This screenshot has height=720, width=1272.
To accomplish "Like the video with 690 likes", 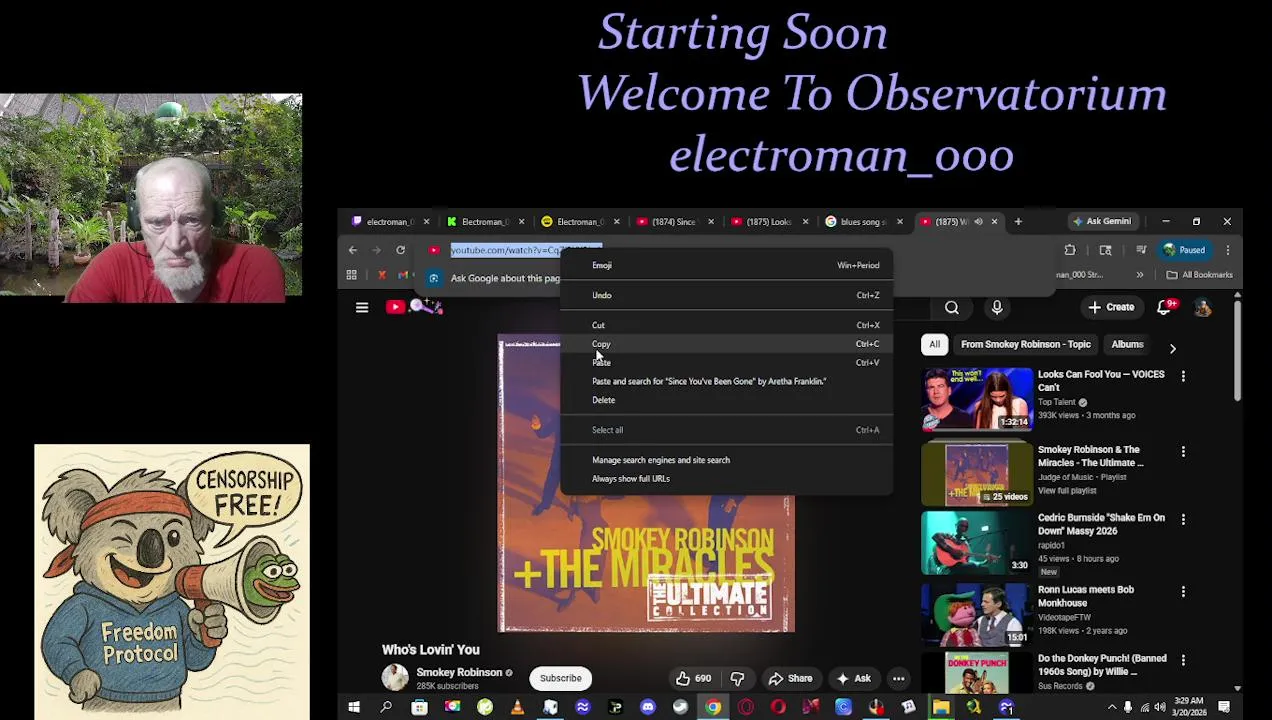I will (693, 678).
